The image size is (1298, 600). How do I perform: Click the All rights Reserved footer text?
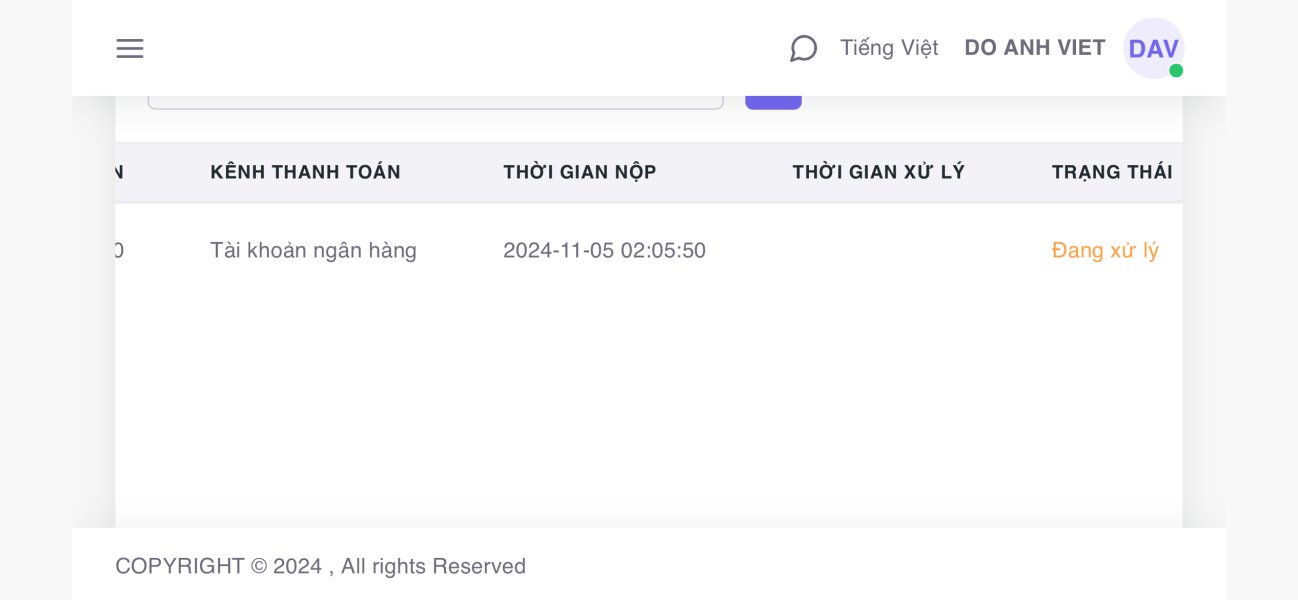433,567
